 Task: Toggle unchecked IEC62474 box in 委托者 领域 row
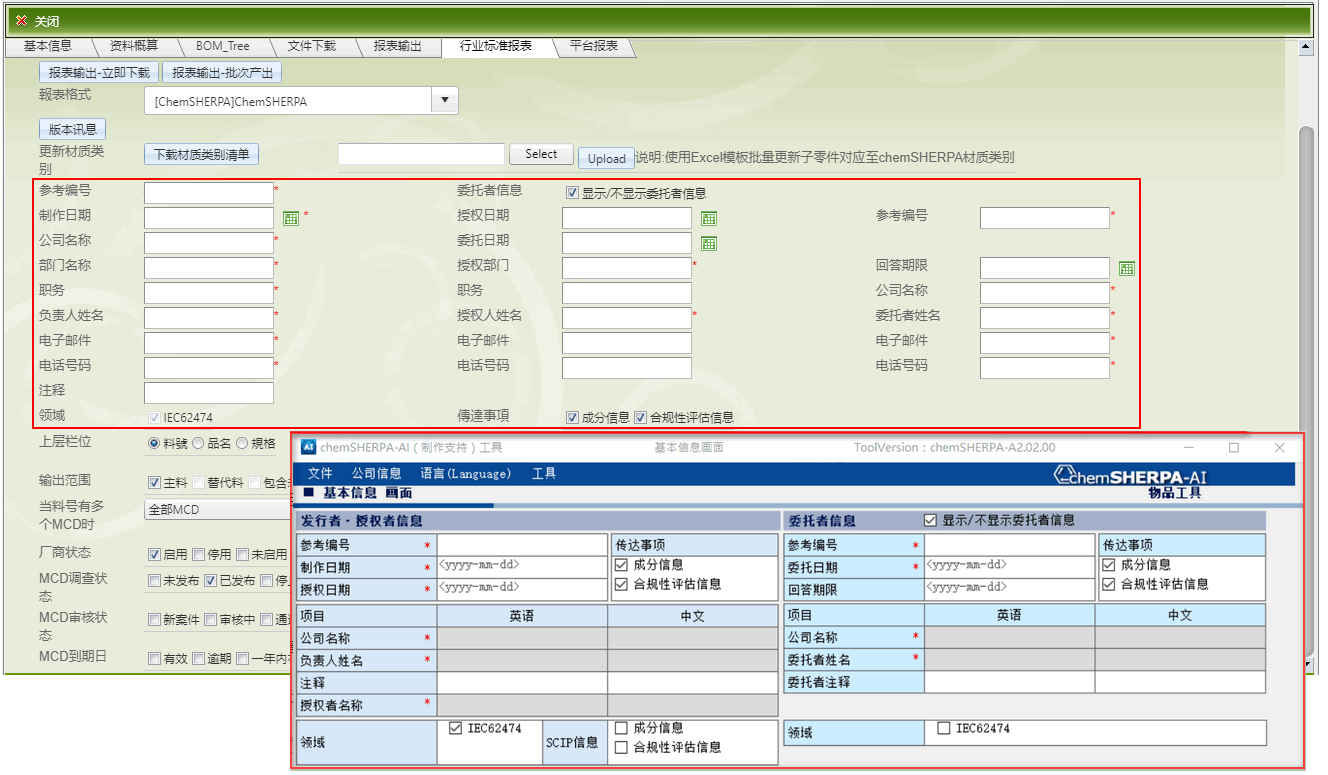point(944,728)
